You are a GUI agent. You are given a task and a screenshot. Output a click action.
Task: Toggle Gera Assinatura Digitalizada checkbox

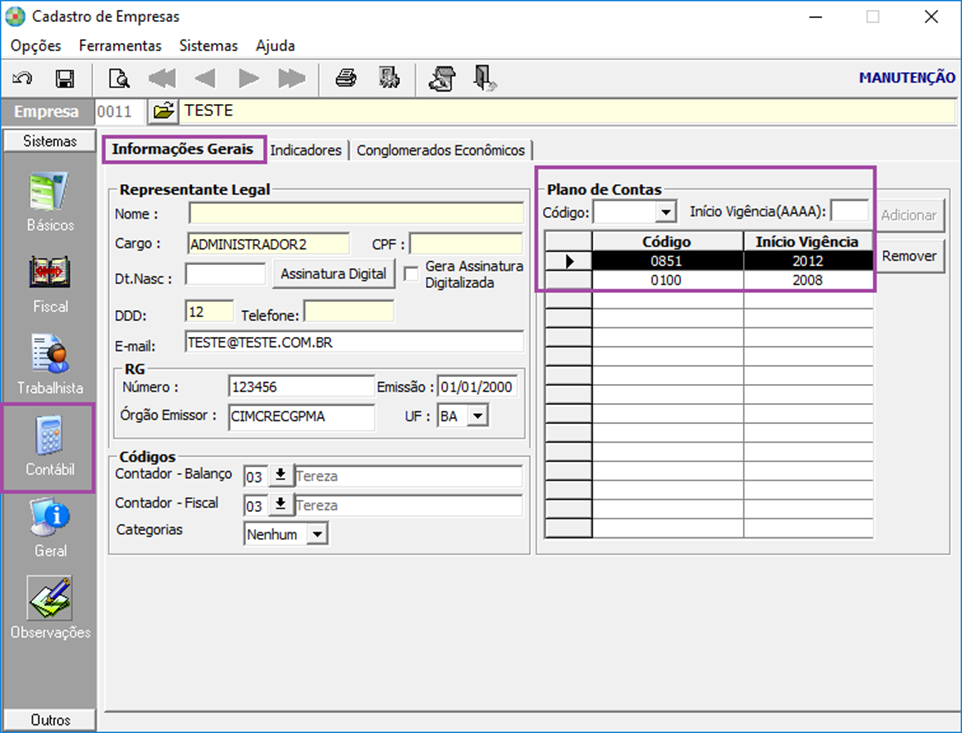pyautogui.click(x=411, y=274)
